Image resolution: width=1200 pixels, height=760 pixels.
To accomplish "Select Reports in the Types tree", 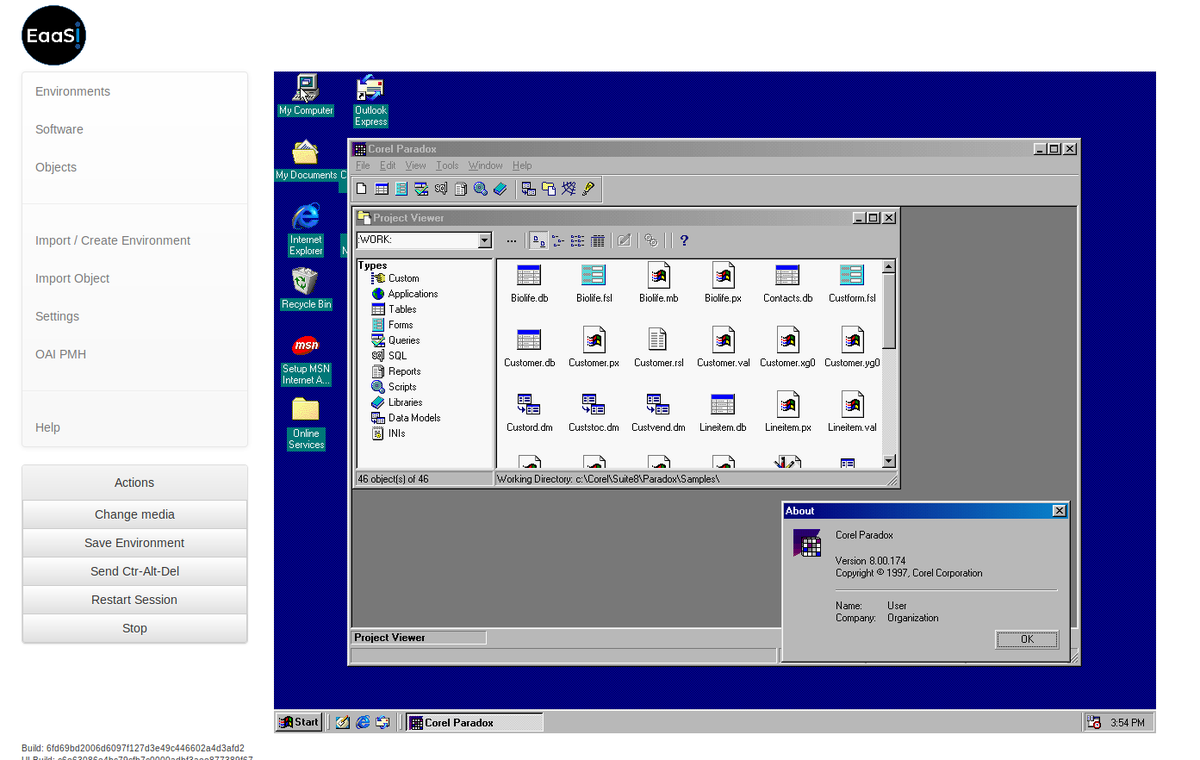I will coord(396,371).
